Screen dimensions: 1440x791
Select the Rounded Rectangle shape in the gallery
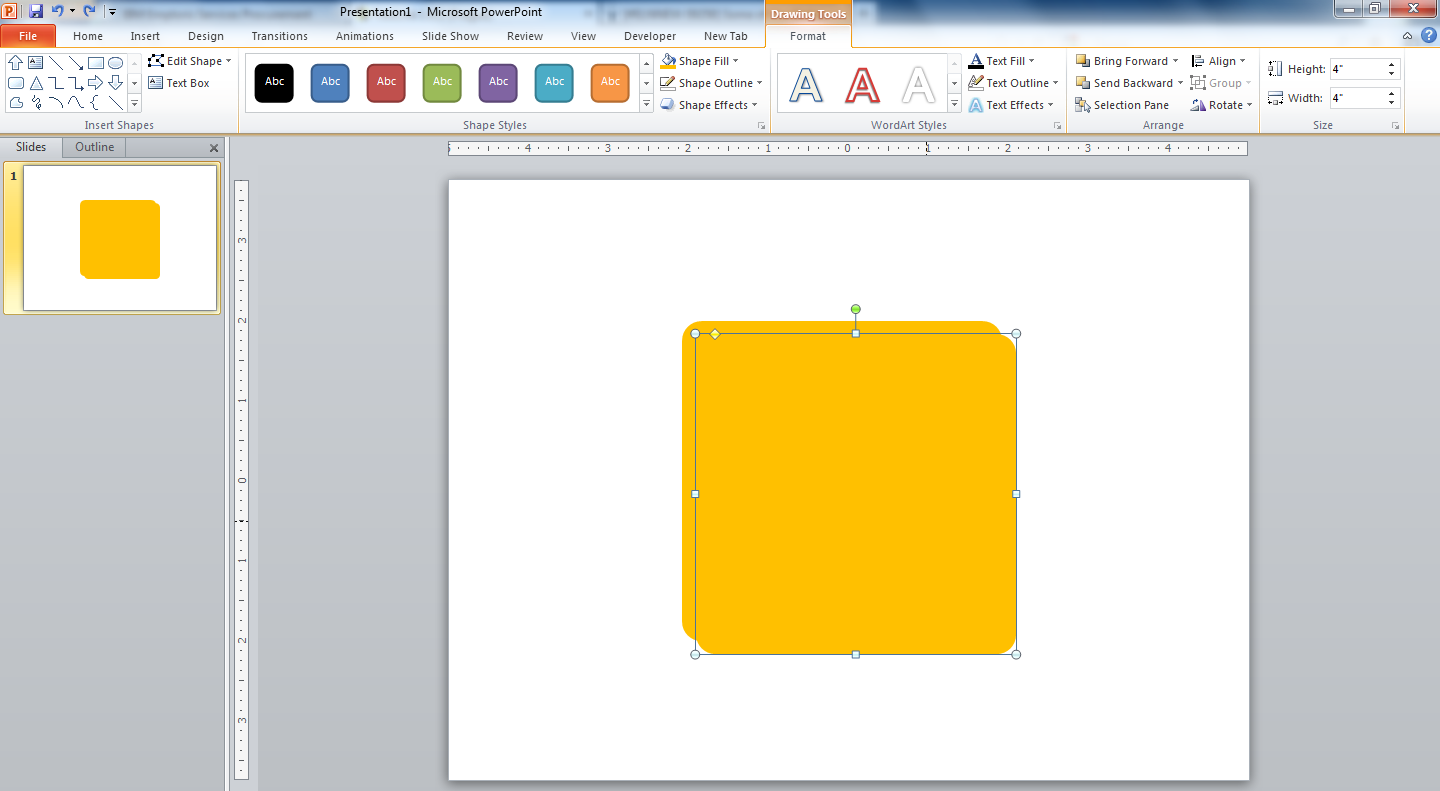click(x=16, y=83)
